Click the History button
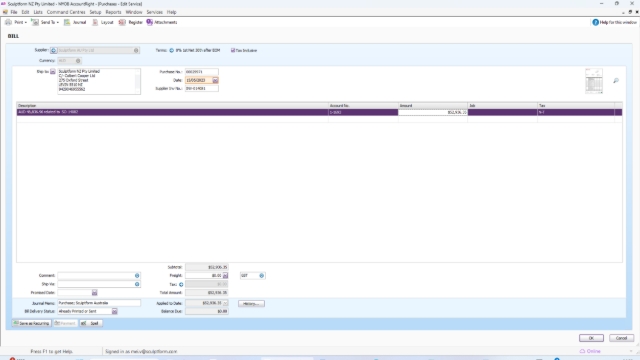 [x=251, y=304]
